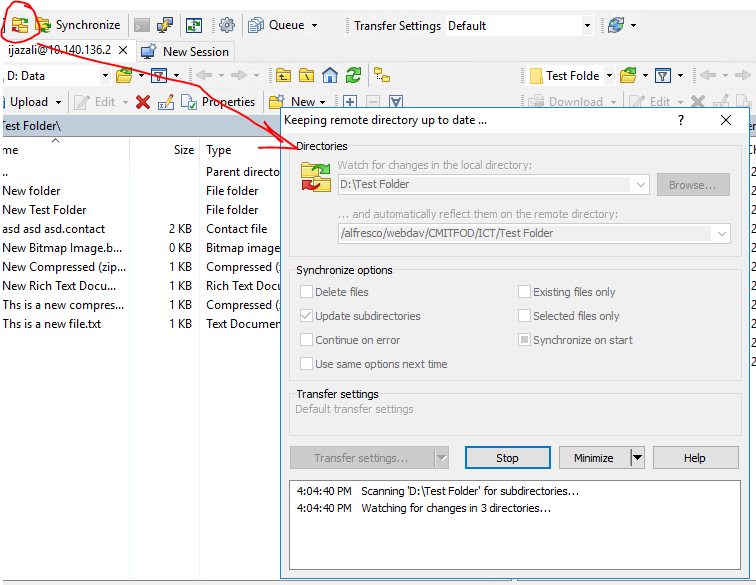Image resolution: width=756 pixels, height=585 pixels.
Task: Click the red X delete icon
Action: tap(143, 101)
